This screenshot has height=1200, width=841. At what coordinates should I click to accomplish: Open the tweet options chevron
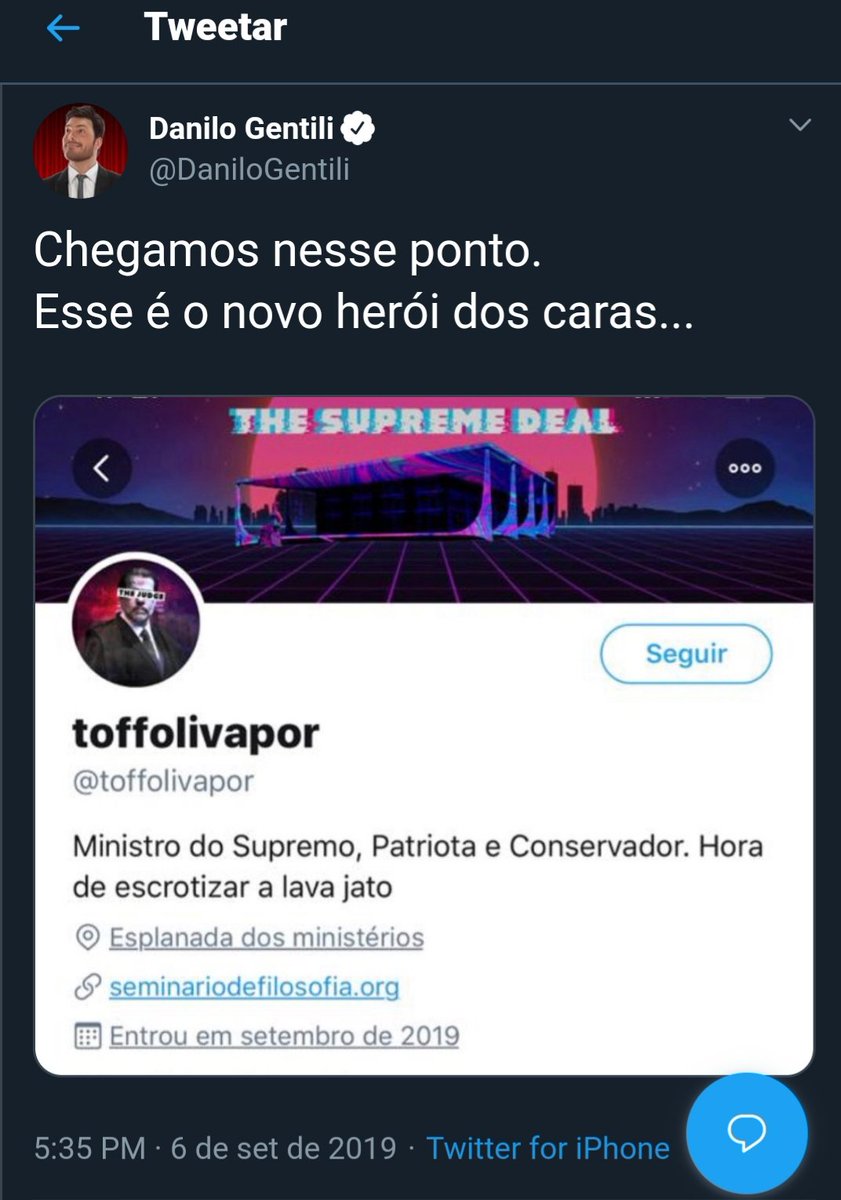click(800, 125)
